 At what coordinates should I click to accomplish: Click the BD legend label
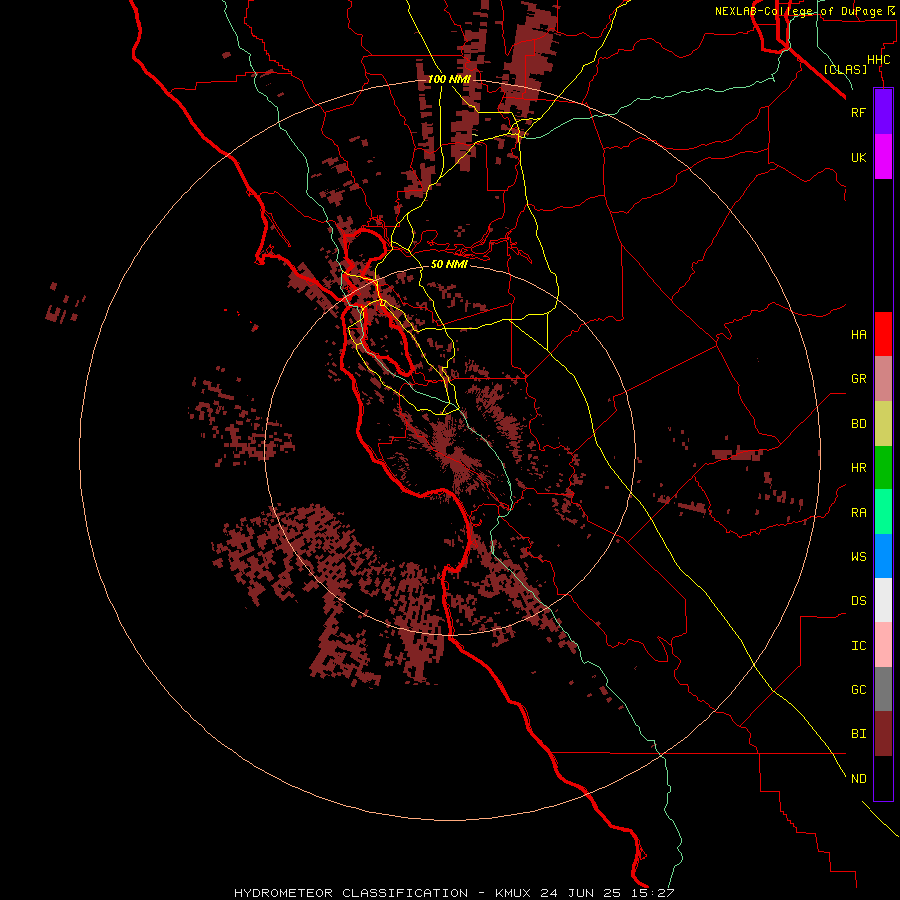click(x=858, y=424)
